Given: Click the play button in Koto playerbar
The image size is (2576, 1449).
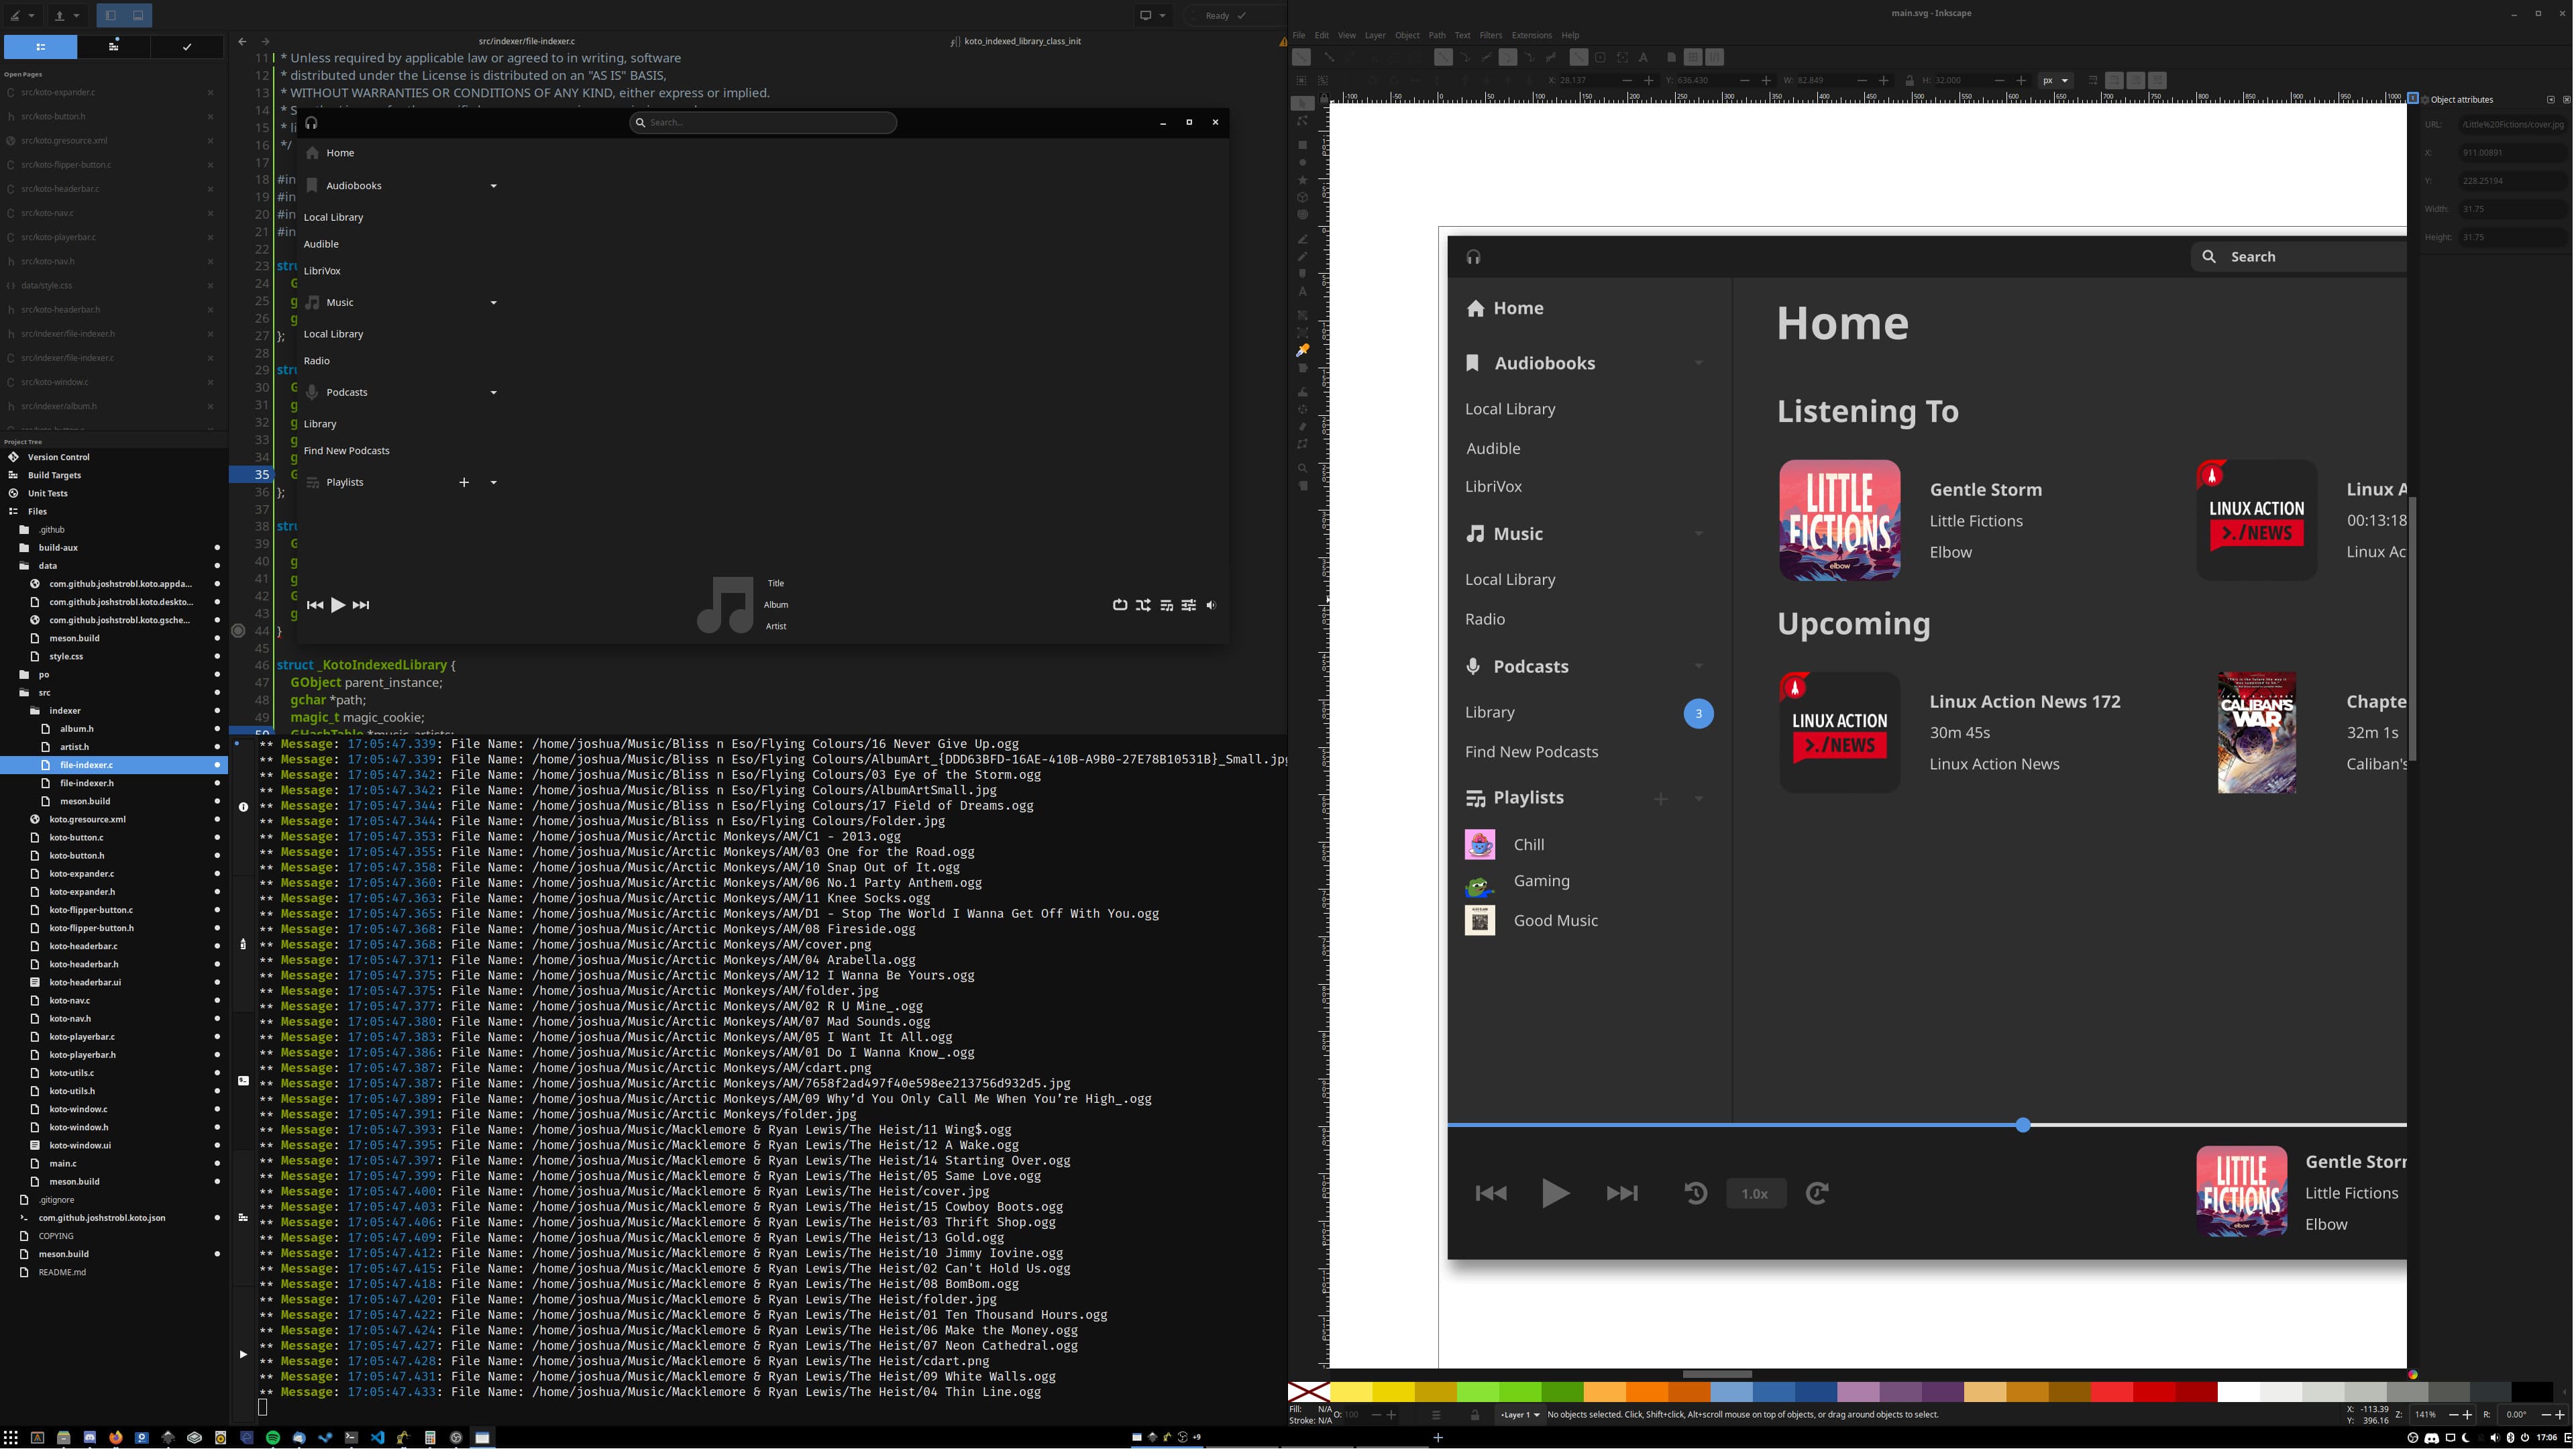Looking at the screenshot, I should 338,605.
